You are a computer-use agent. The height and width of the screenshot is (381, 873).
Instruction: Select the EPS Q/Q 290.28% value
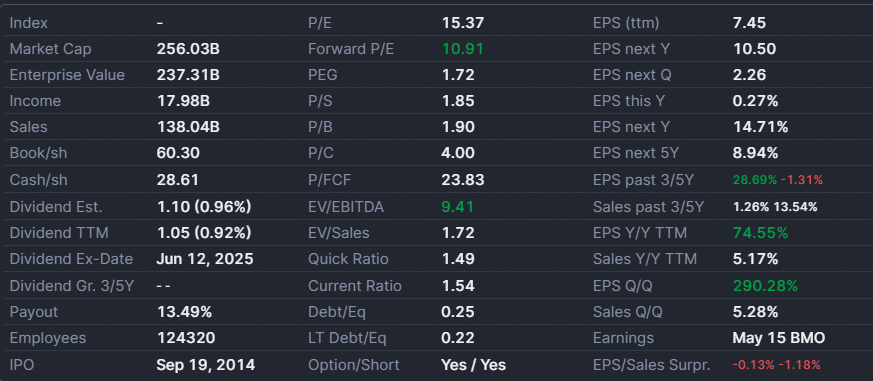(765, 286)
